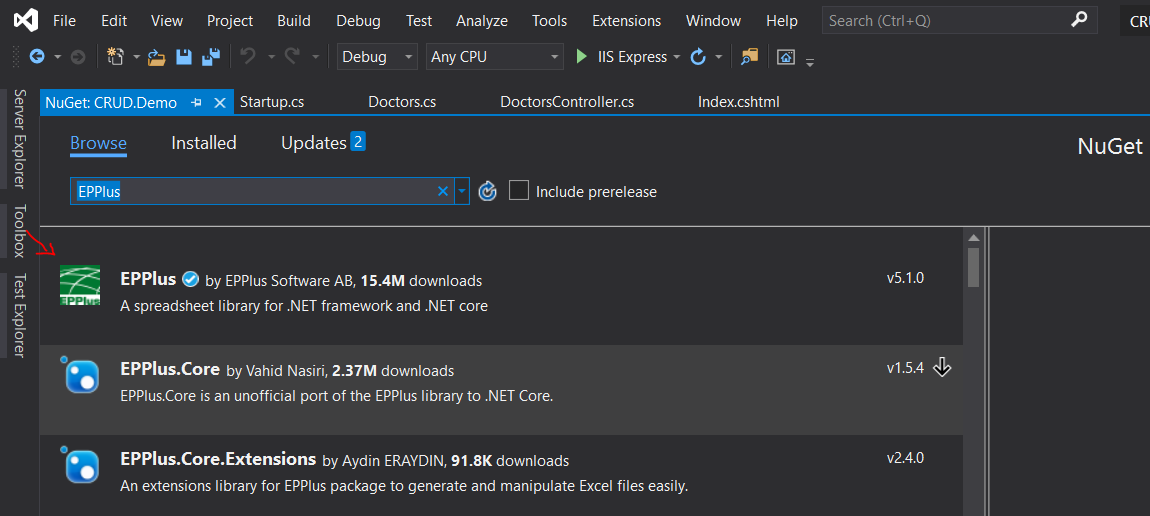Click the Search (Ctrl+Q) box
The height and width of the screenshot is (516, 1150).
(x=959, y=21)
